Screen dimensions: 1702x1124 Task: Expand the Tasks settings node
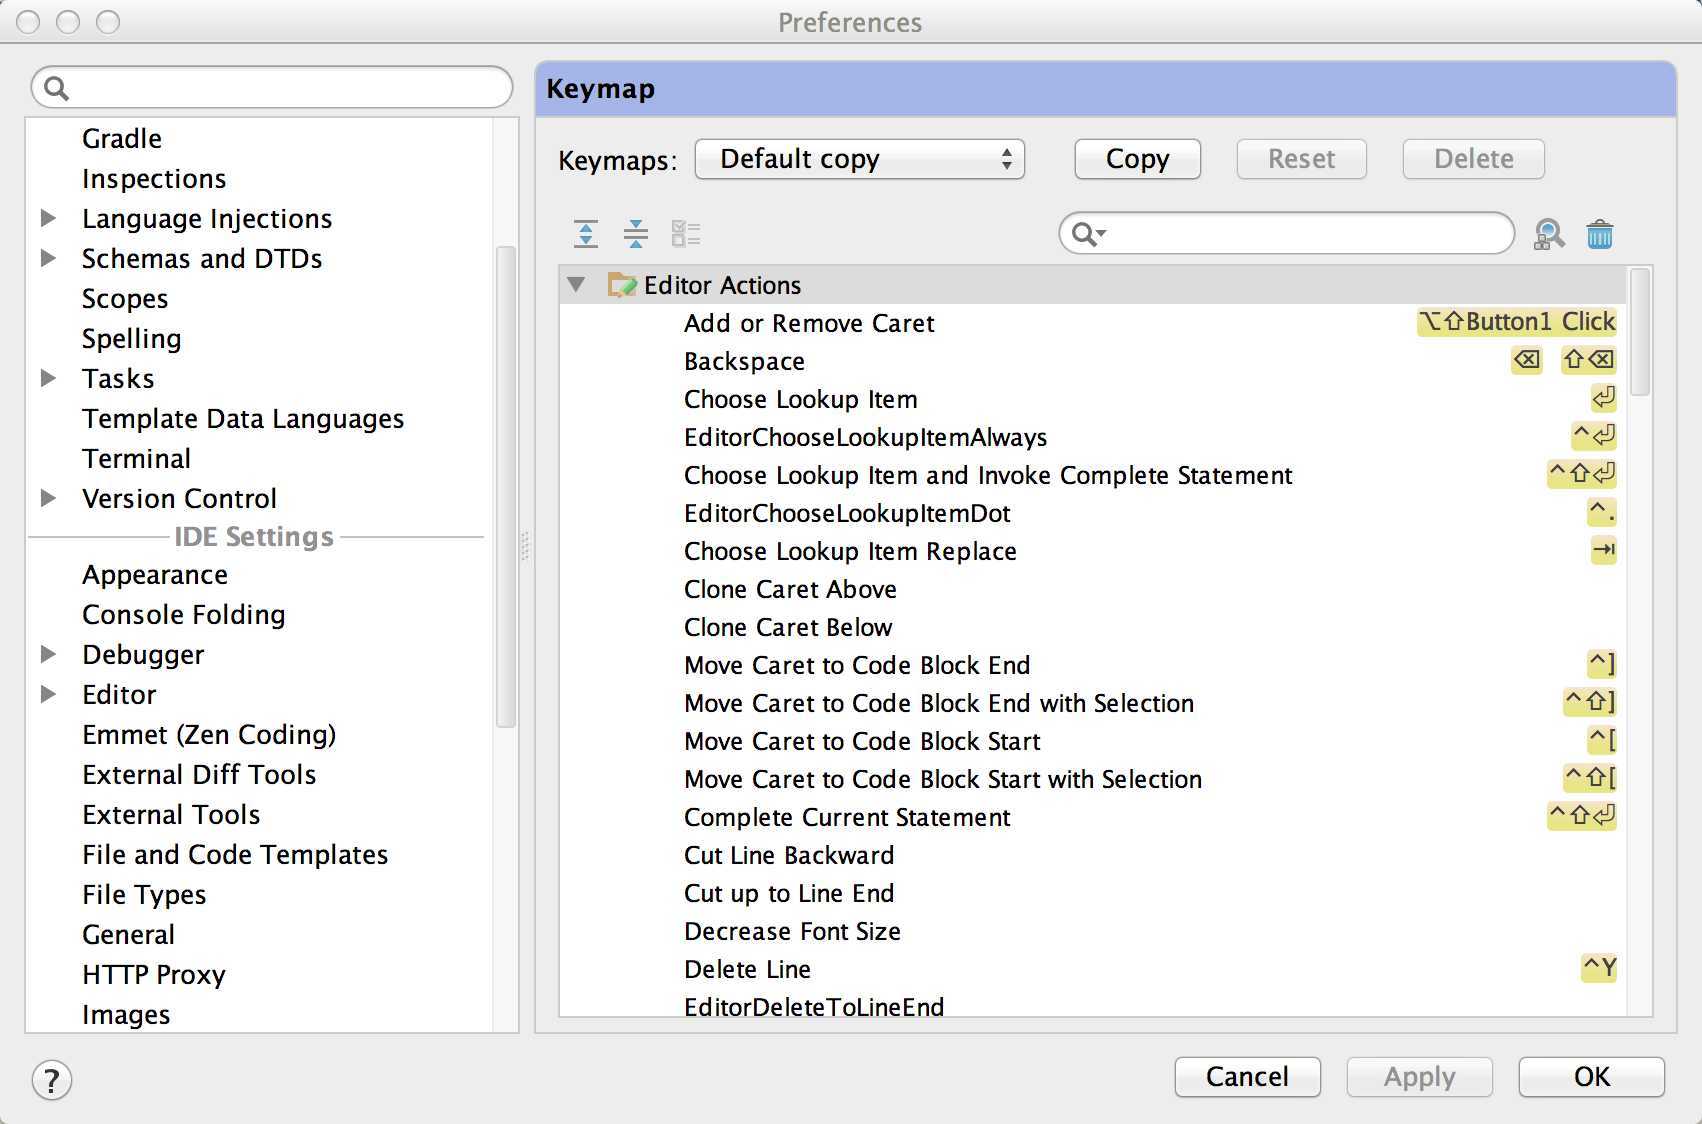48,378
